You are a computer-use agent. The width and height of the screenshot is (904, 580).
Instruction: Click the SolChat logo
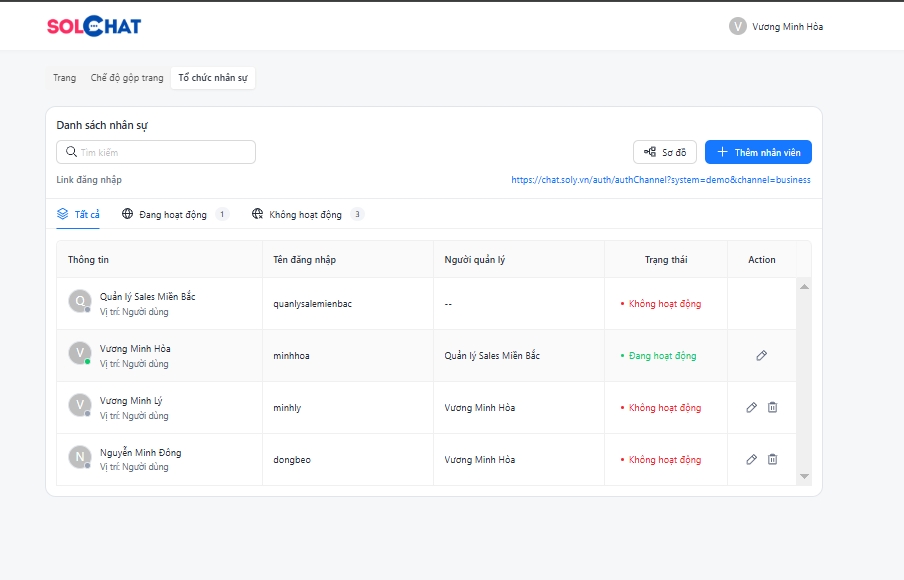93,27
